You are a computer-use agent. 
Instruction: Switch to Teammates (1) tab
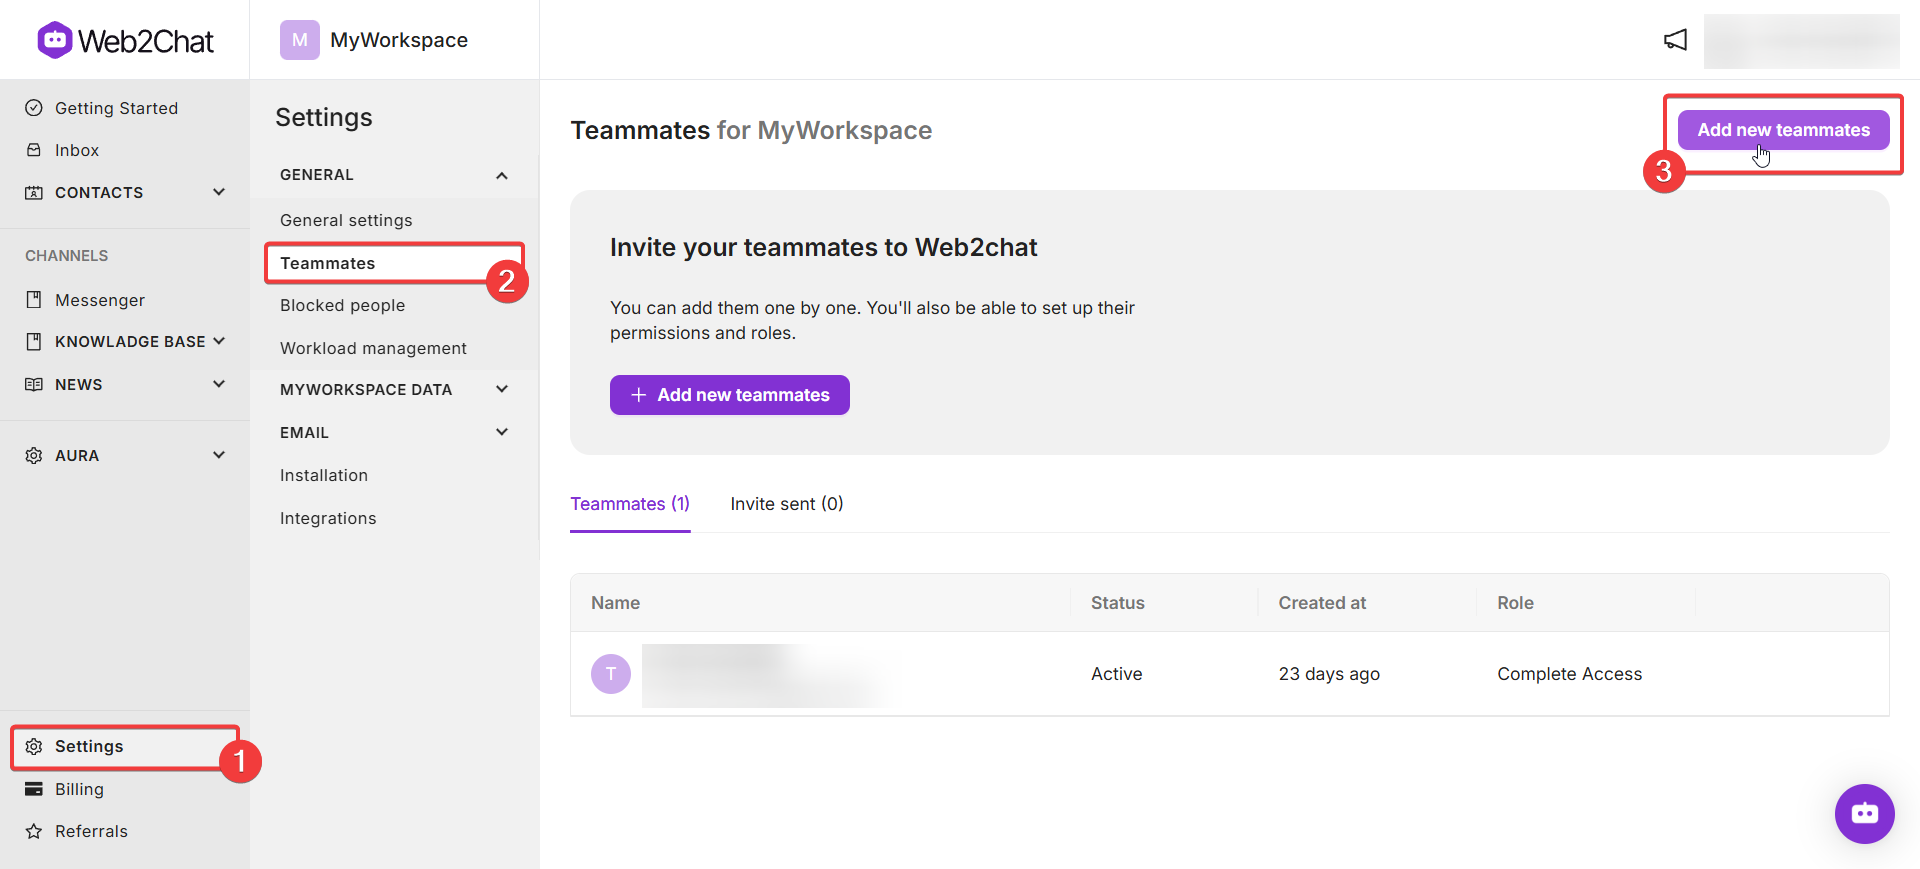click(x=630, y=504)
